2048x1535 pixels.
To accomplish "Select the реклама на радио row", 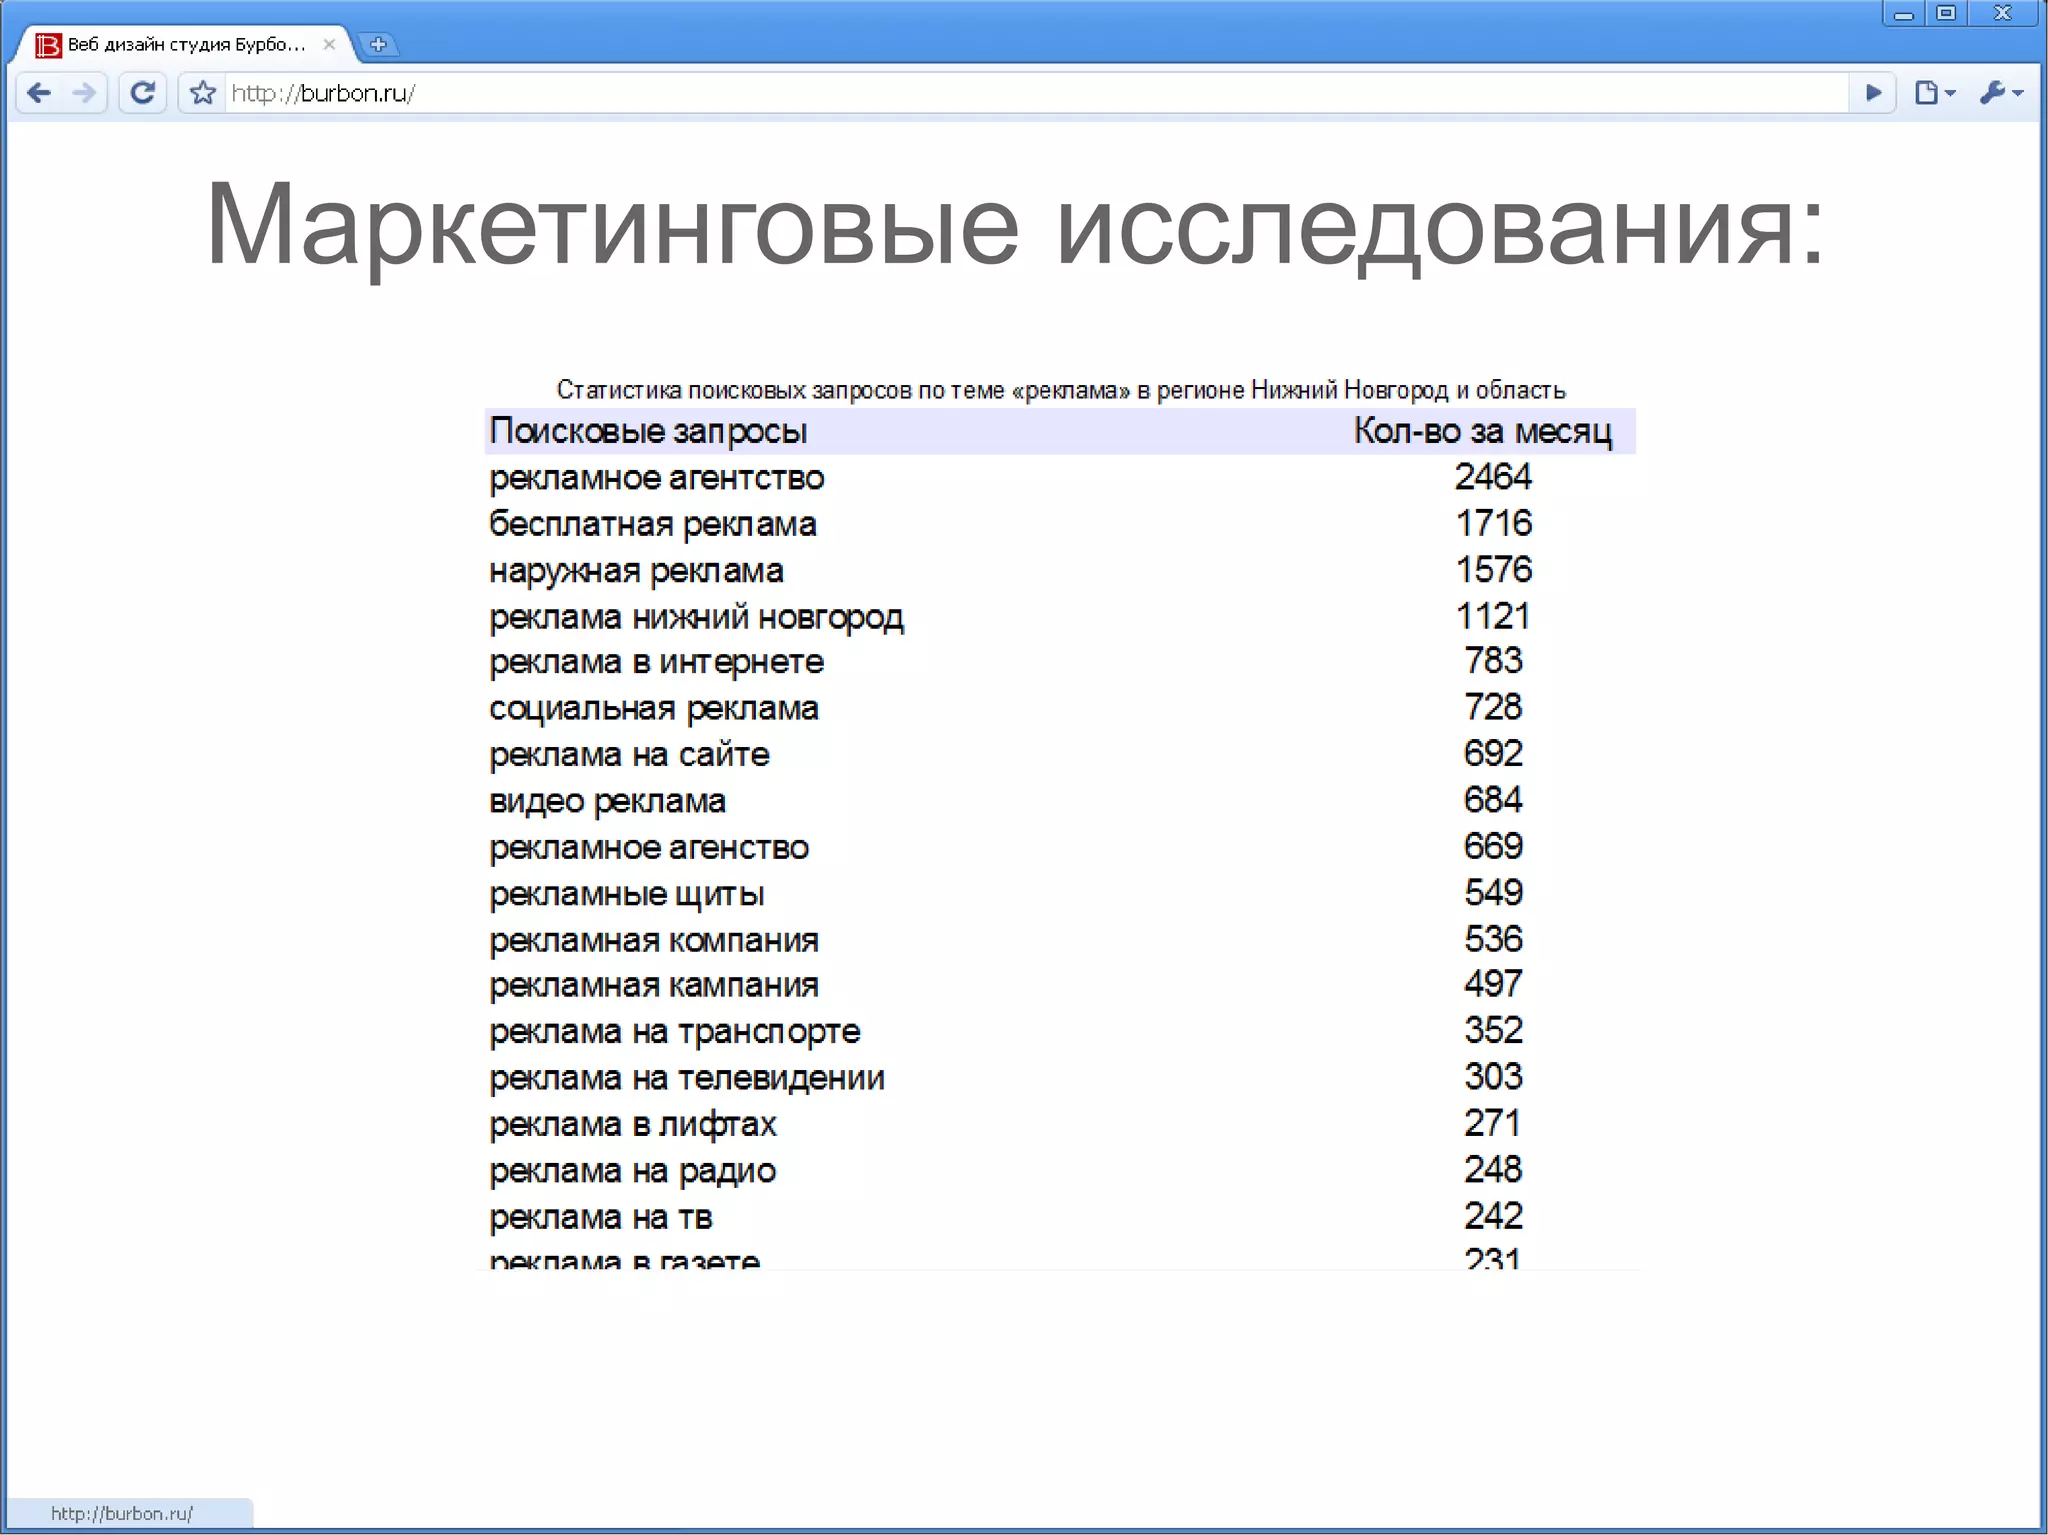I will pos(1060,1170).
